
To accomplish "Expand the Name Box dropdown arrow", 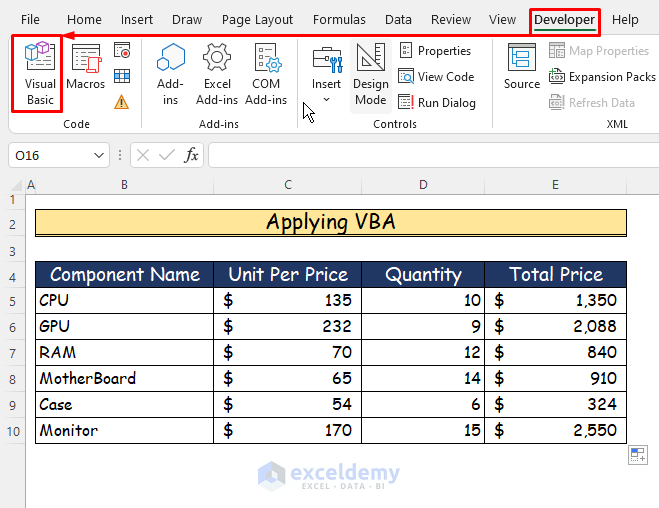I will point(99,155).
